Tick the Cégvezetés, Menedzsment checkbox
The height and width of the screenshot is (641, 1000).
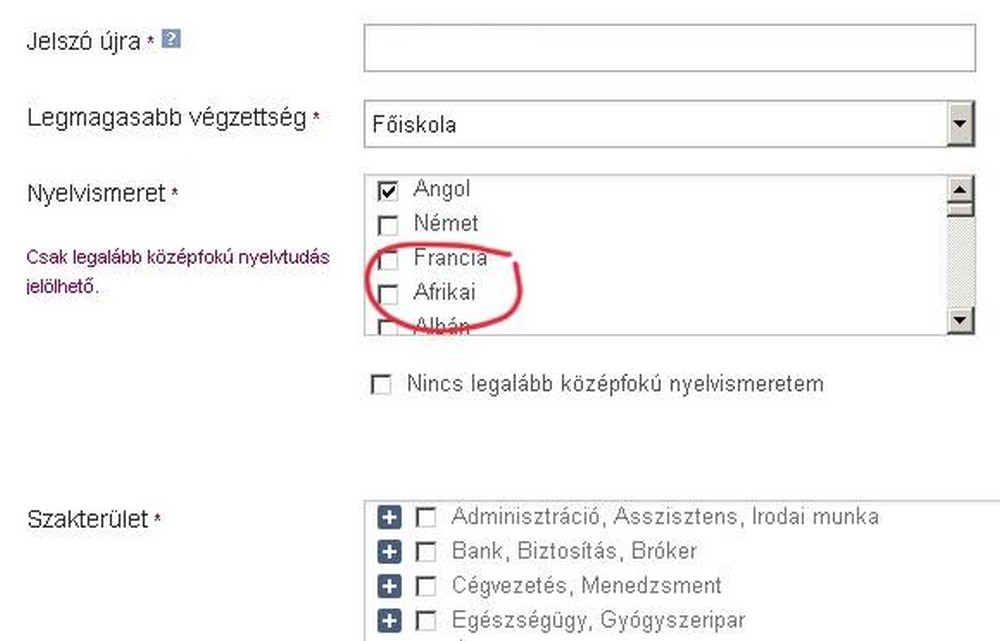coord(426,586)
